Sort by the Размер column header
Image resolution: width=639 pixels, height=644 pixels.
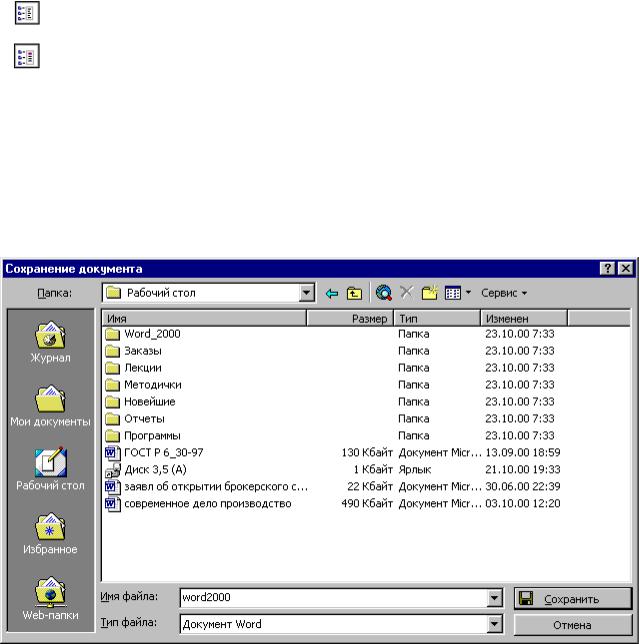(350, 318)
